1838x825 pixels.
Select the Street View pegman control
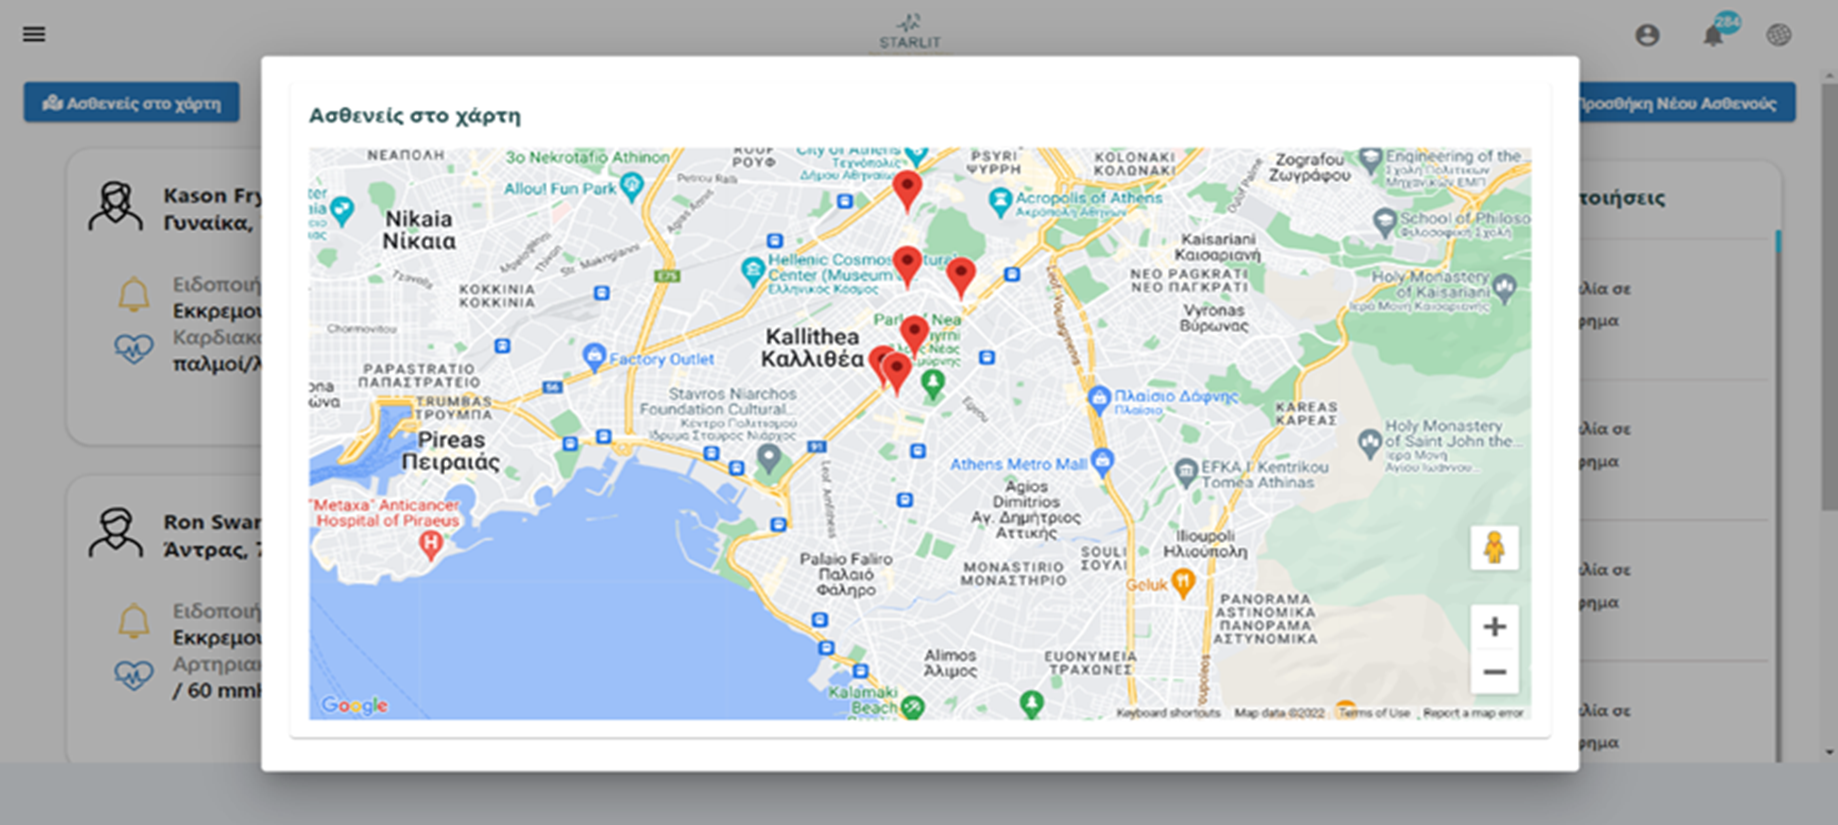[1494, 548]
